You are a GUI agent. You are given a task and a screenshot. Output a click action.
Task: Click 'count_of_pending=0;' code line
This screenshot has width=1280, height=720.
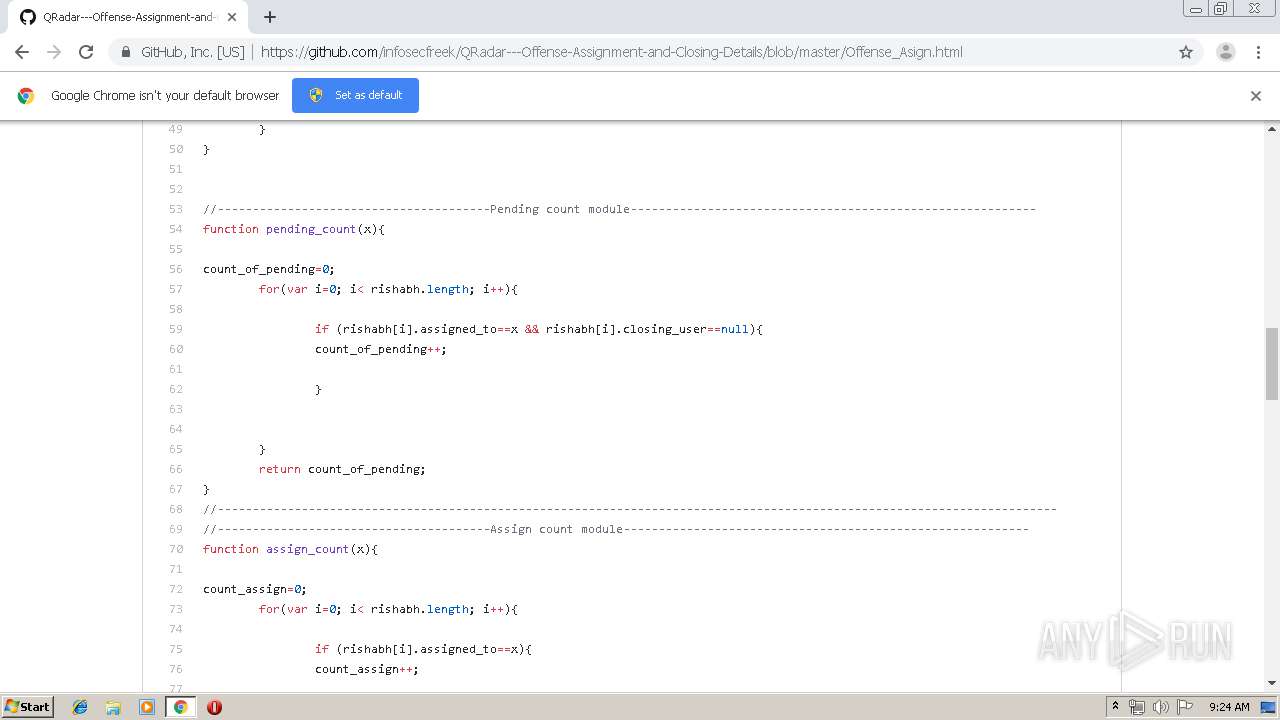269,269
